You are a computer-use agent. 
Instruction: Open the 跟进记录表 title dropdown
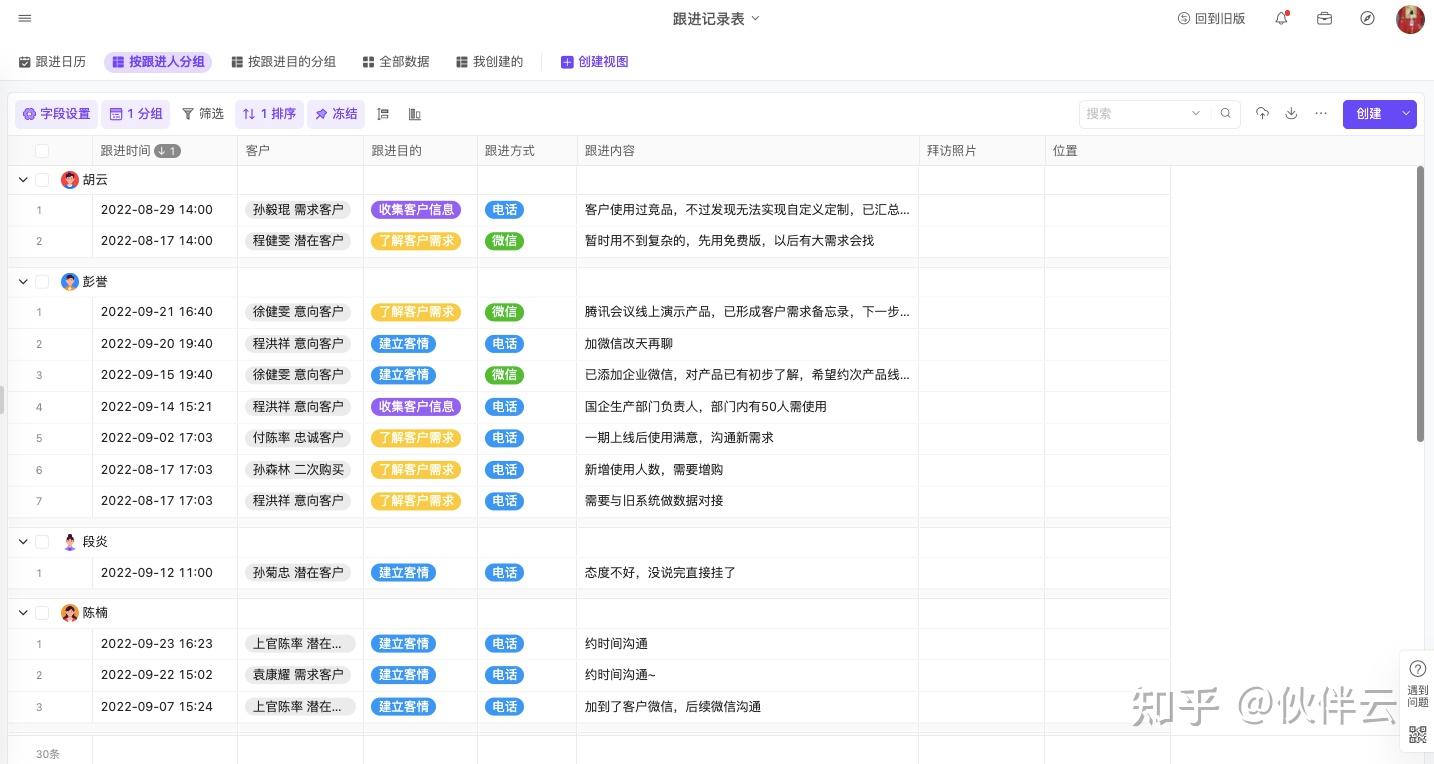[x=755, y=18]
